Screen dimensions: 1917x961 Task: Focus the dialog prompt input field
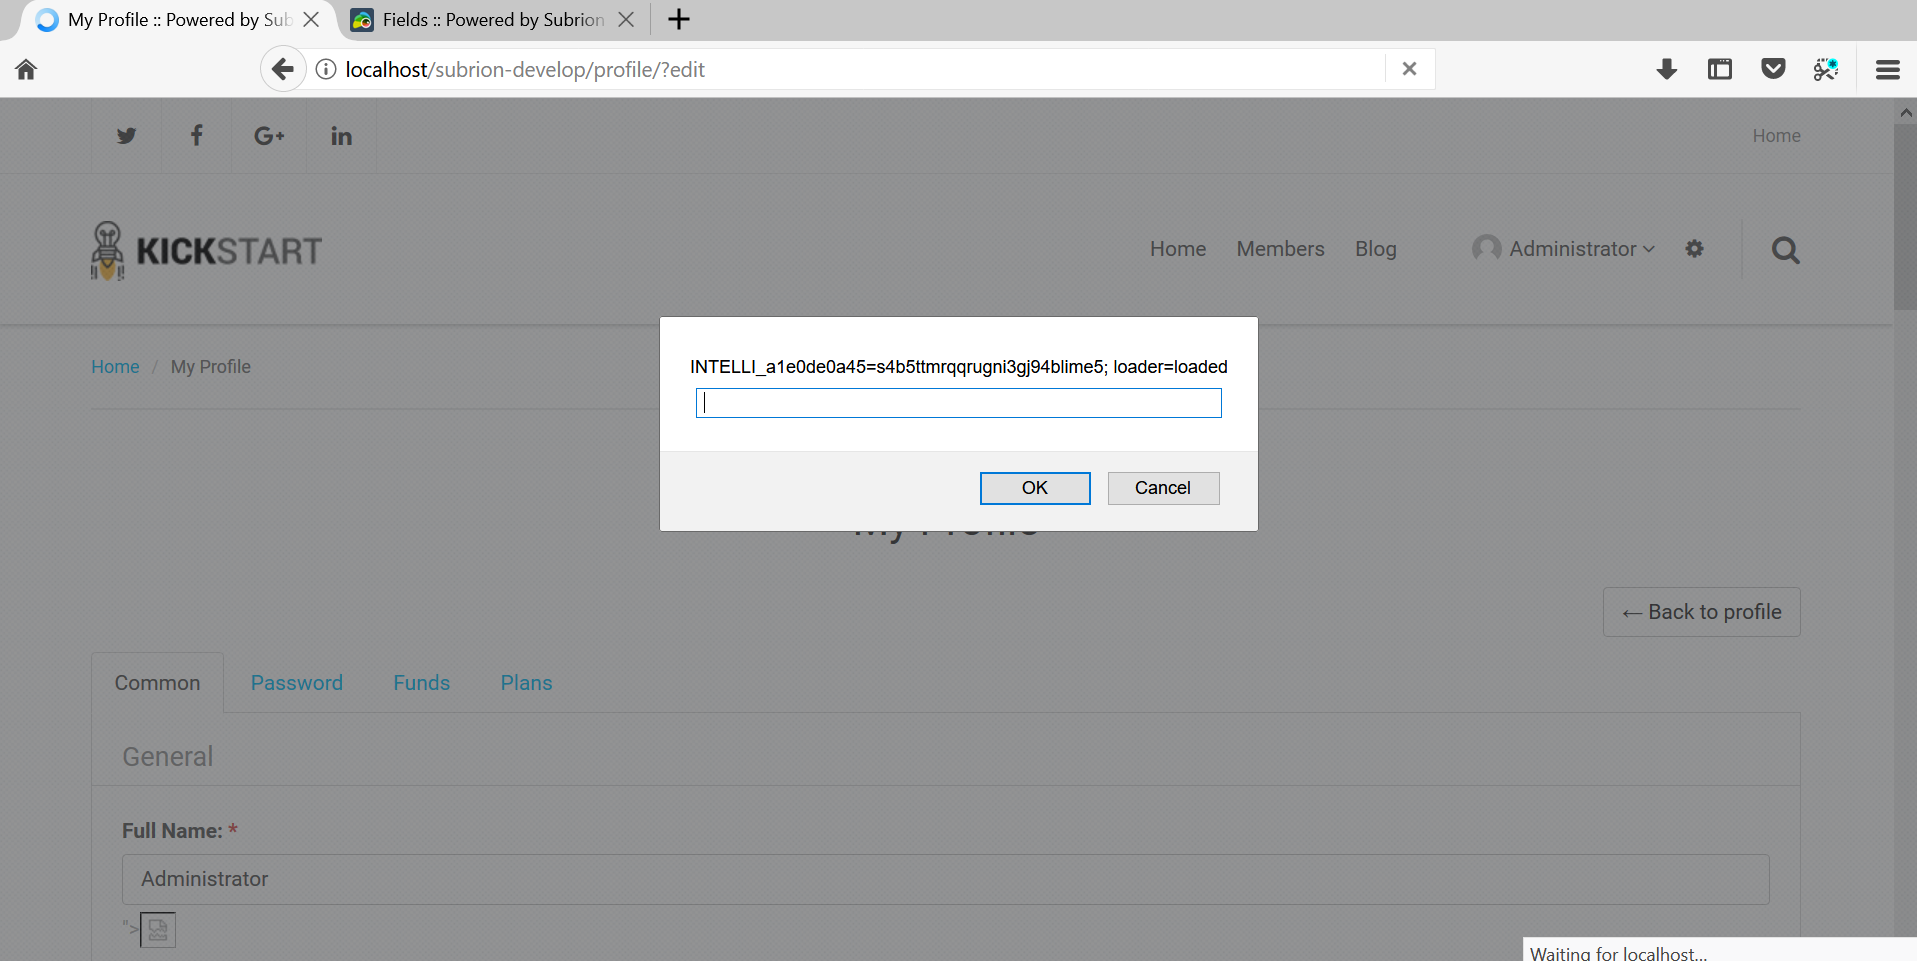957,402
